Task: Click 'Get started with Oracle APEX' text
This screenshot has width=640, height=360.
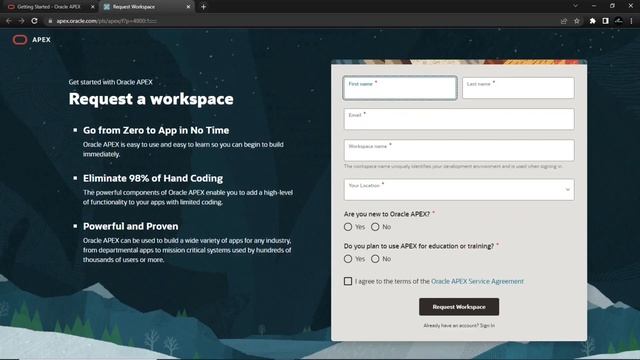Action: click(x=111, y=82)
